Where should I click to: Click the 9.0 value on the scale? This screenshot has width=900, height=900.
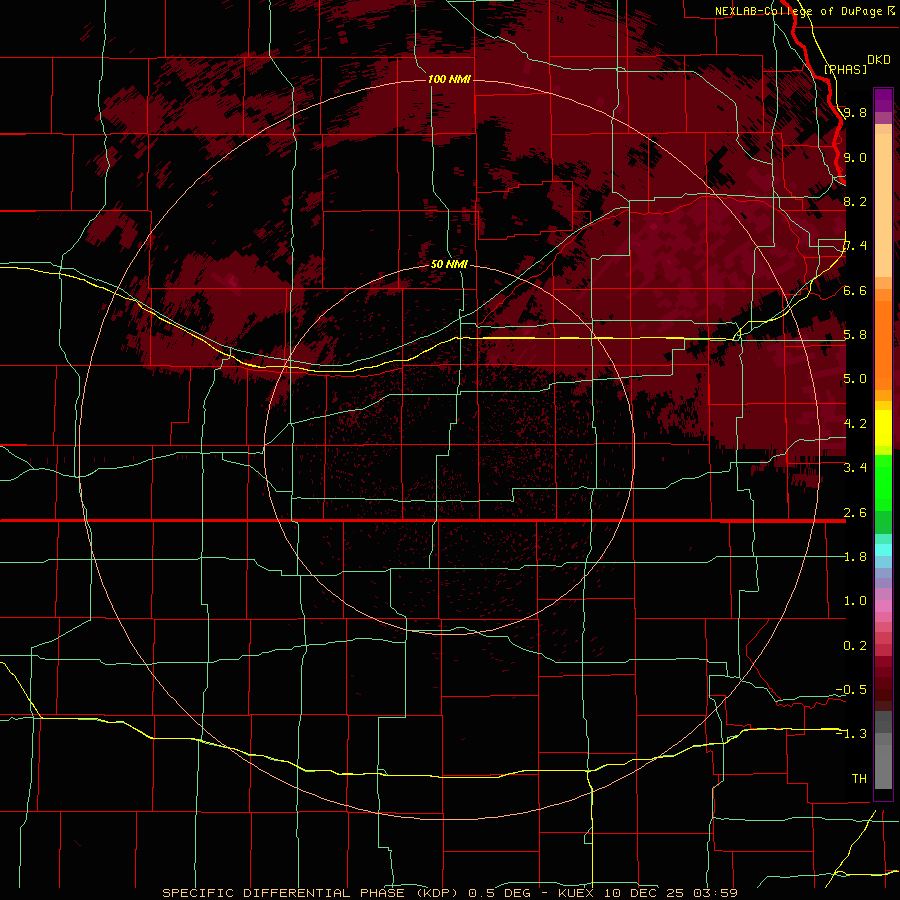tap(855, 158)
